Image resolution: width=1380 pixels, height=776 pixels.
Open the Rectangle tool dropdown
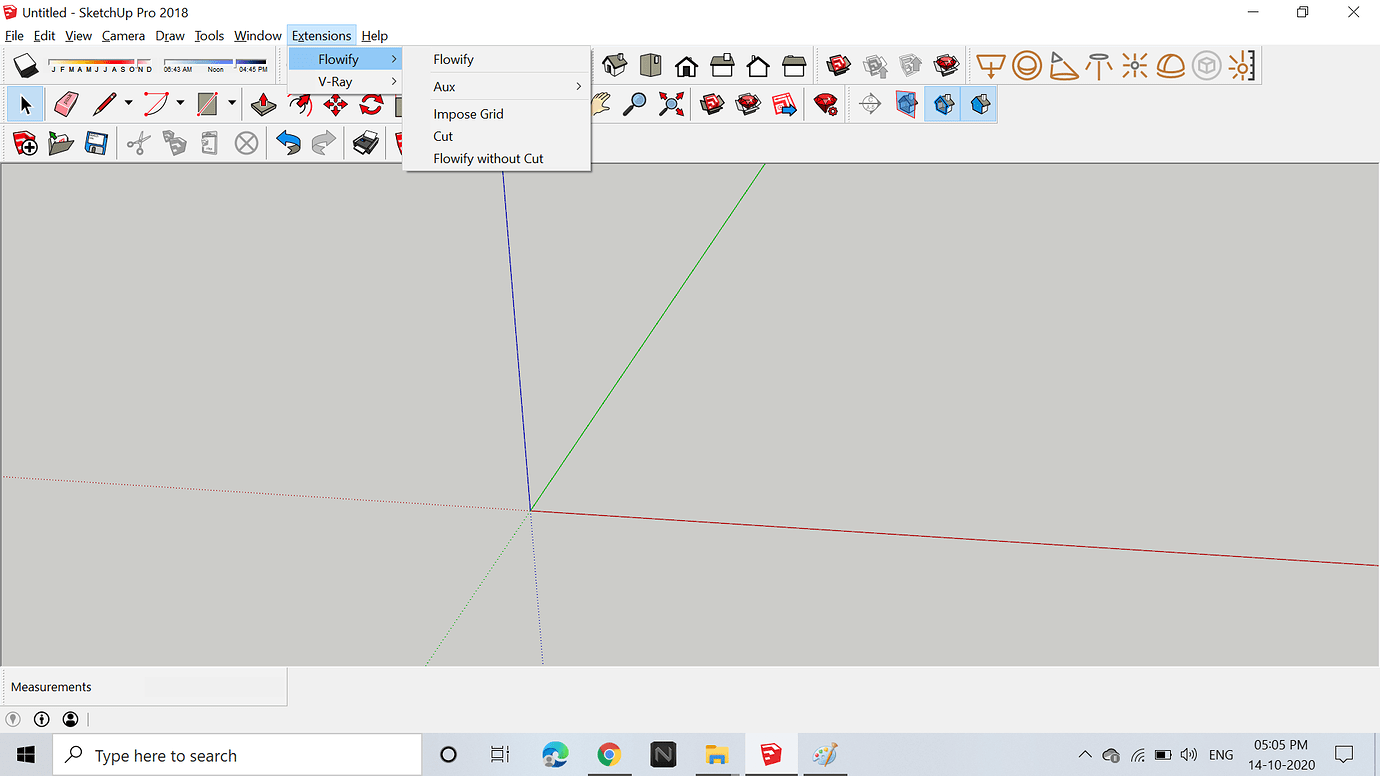231,103
